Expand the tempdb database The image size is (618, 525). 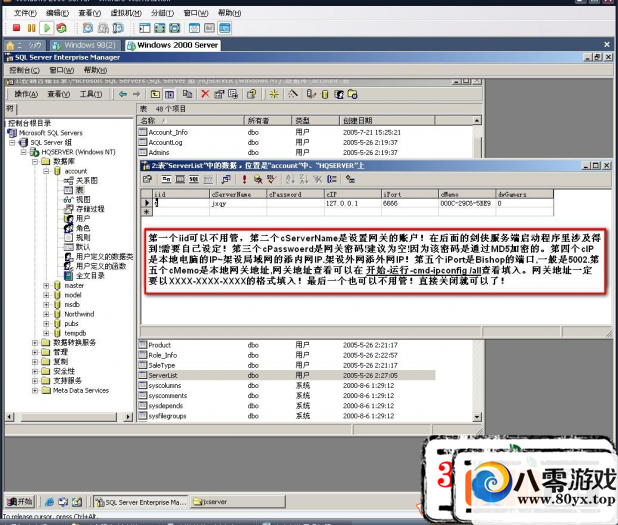point(46,333)
